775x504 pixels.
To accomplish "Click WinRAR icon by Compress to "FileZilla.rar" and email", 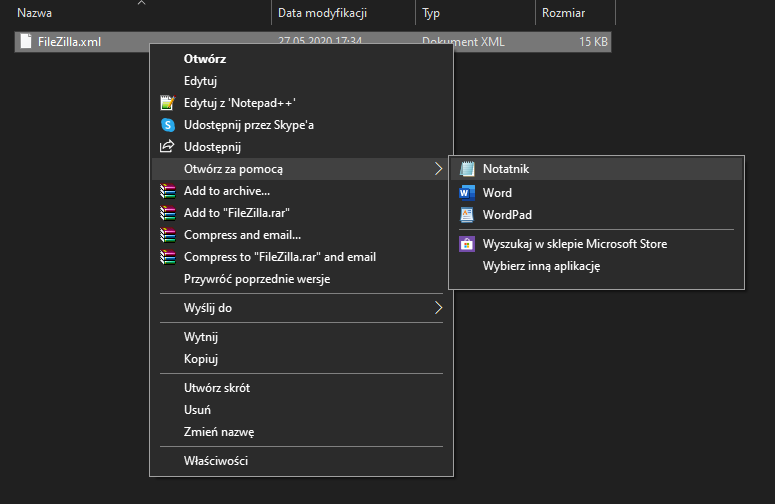I will [168, 257].
